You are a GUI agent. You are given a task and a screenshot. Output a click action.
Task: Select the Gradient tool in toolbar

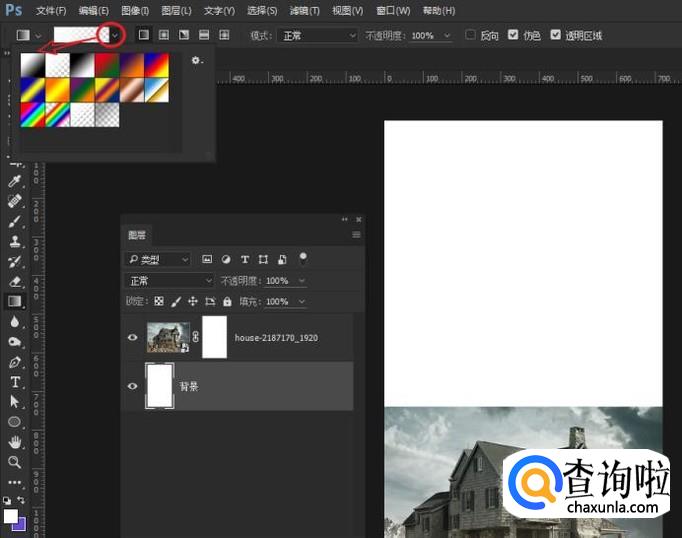(15, 301)
